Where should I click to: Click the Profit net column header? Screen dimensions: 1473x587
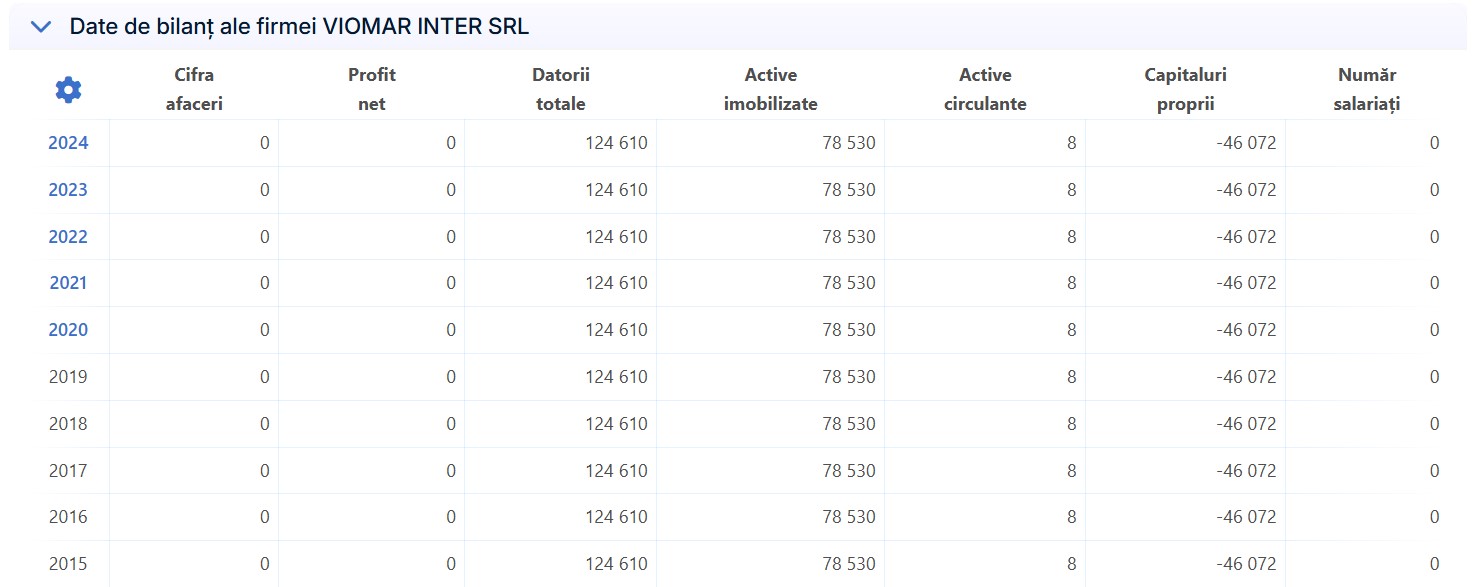click(372, 89)
